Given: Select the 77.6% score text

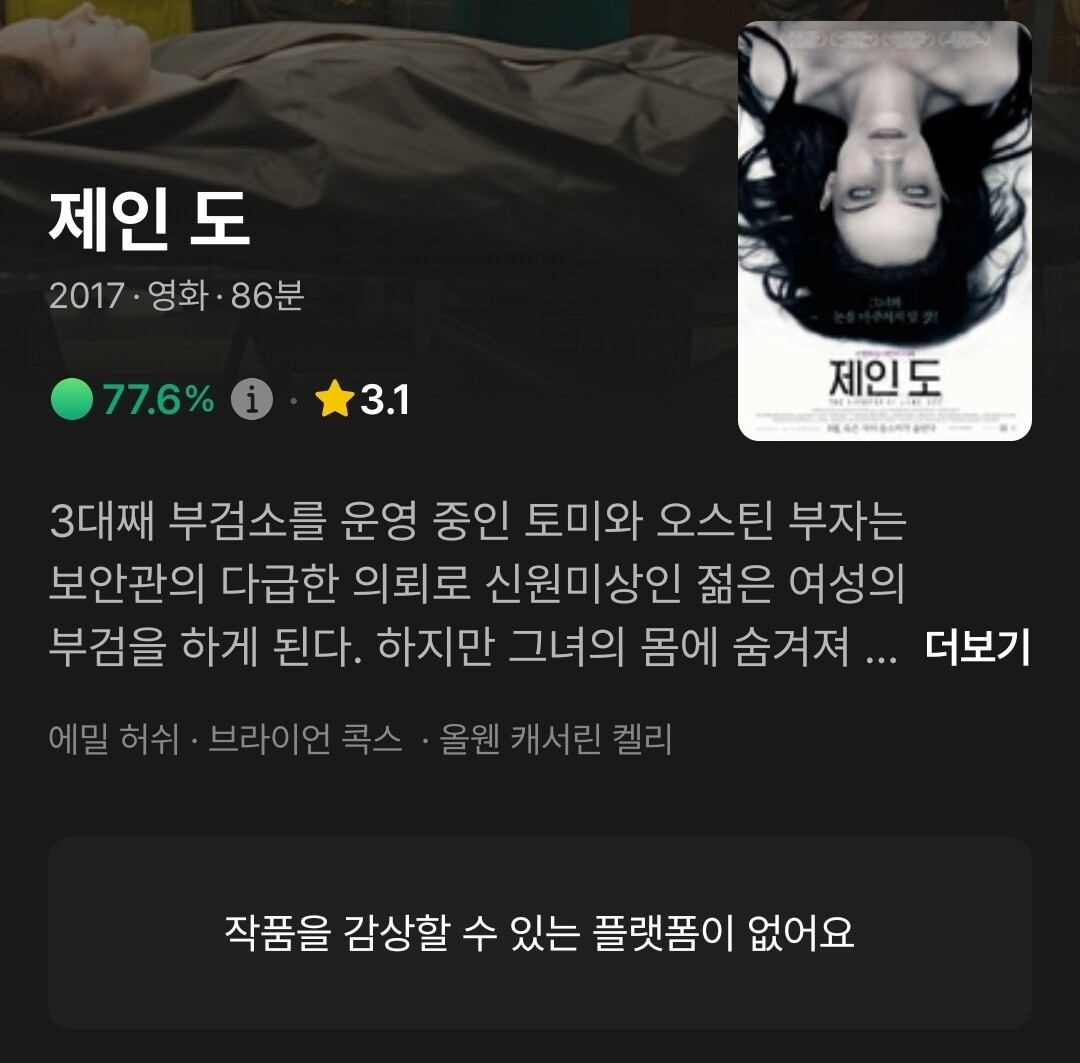Looking at the screenshot, I should 159,399.
